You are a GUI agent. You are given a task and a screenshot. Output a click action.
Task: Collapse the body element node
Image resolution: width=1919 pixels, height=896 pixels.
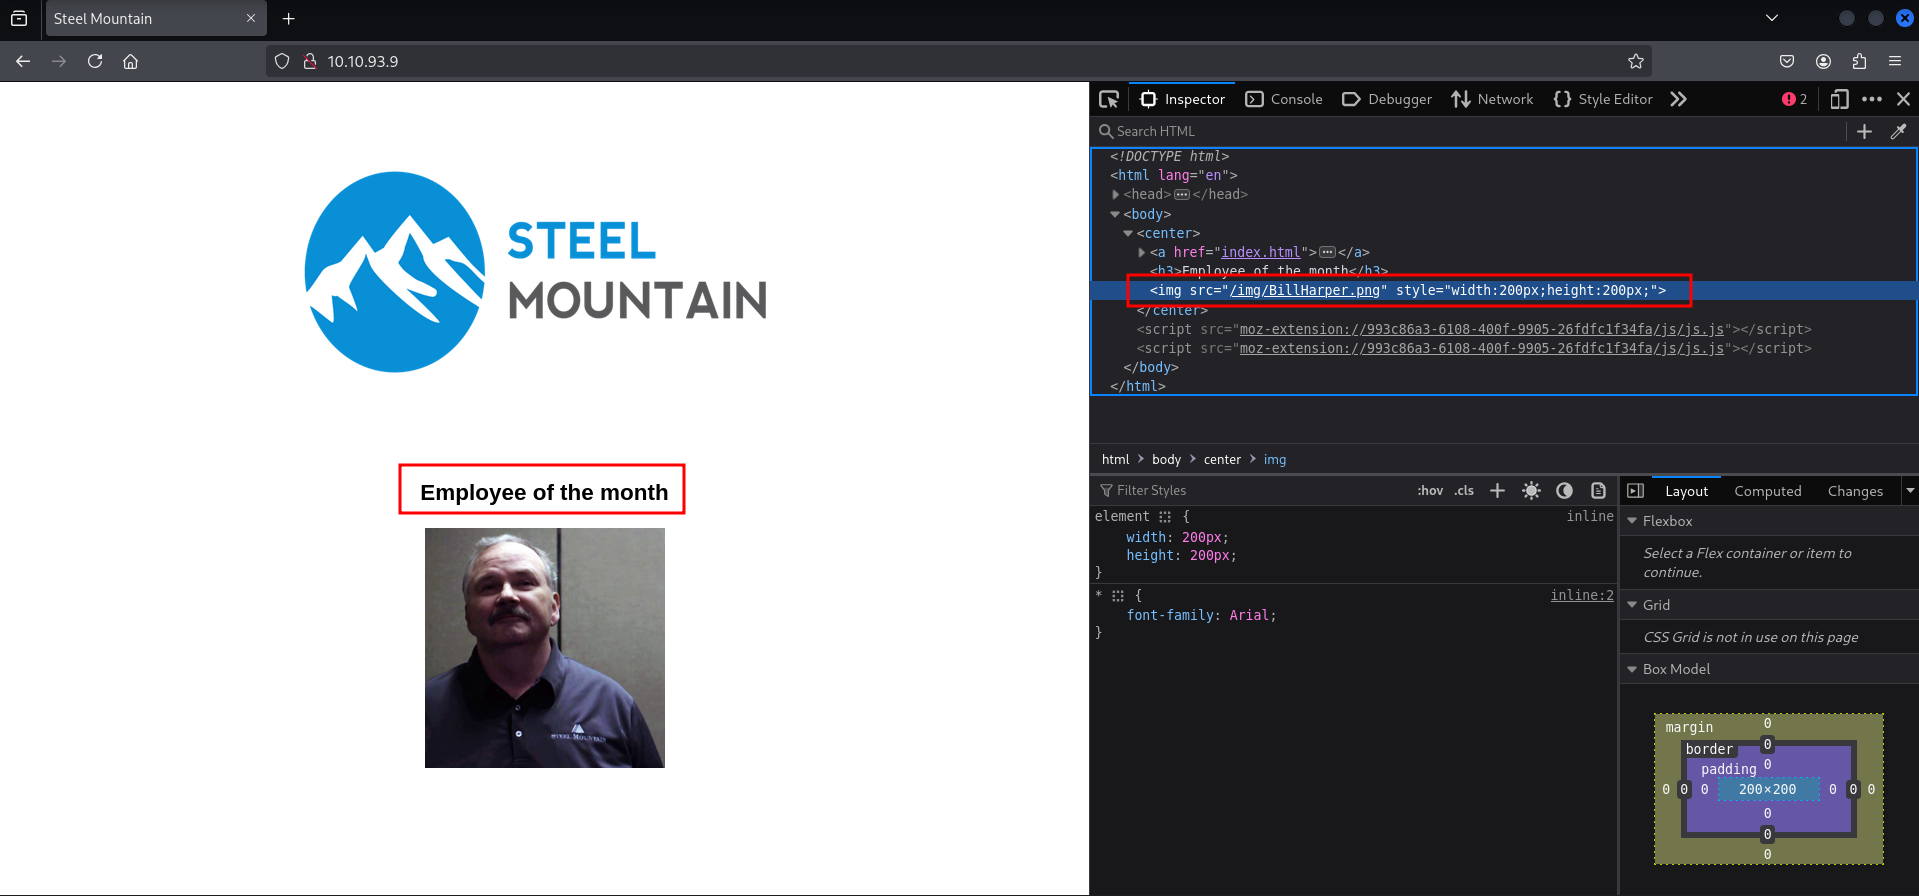point(1115,214)
